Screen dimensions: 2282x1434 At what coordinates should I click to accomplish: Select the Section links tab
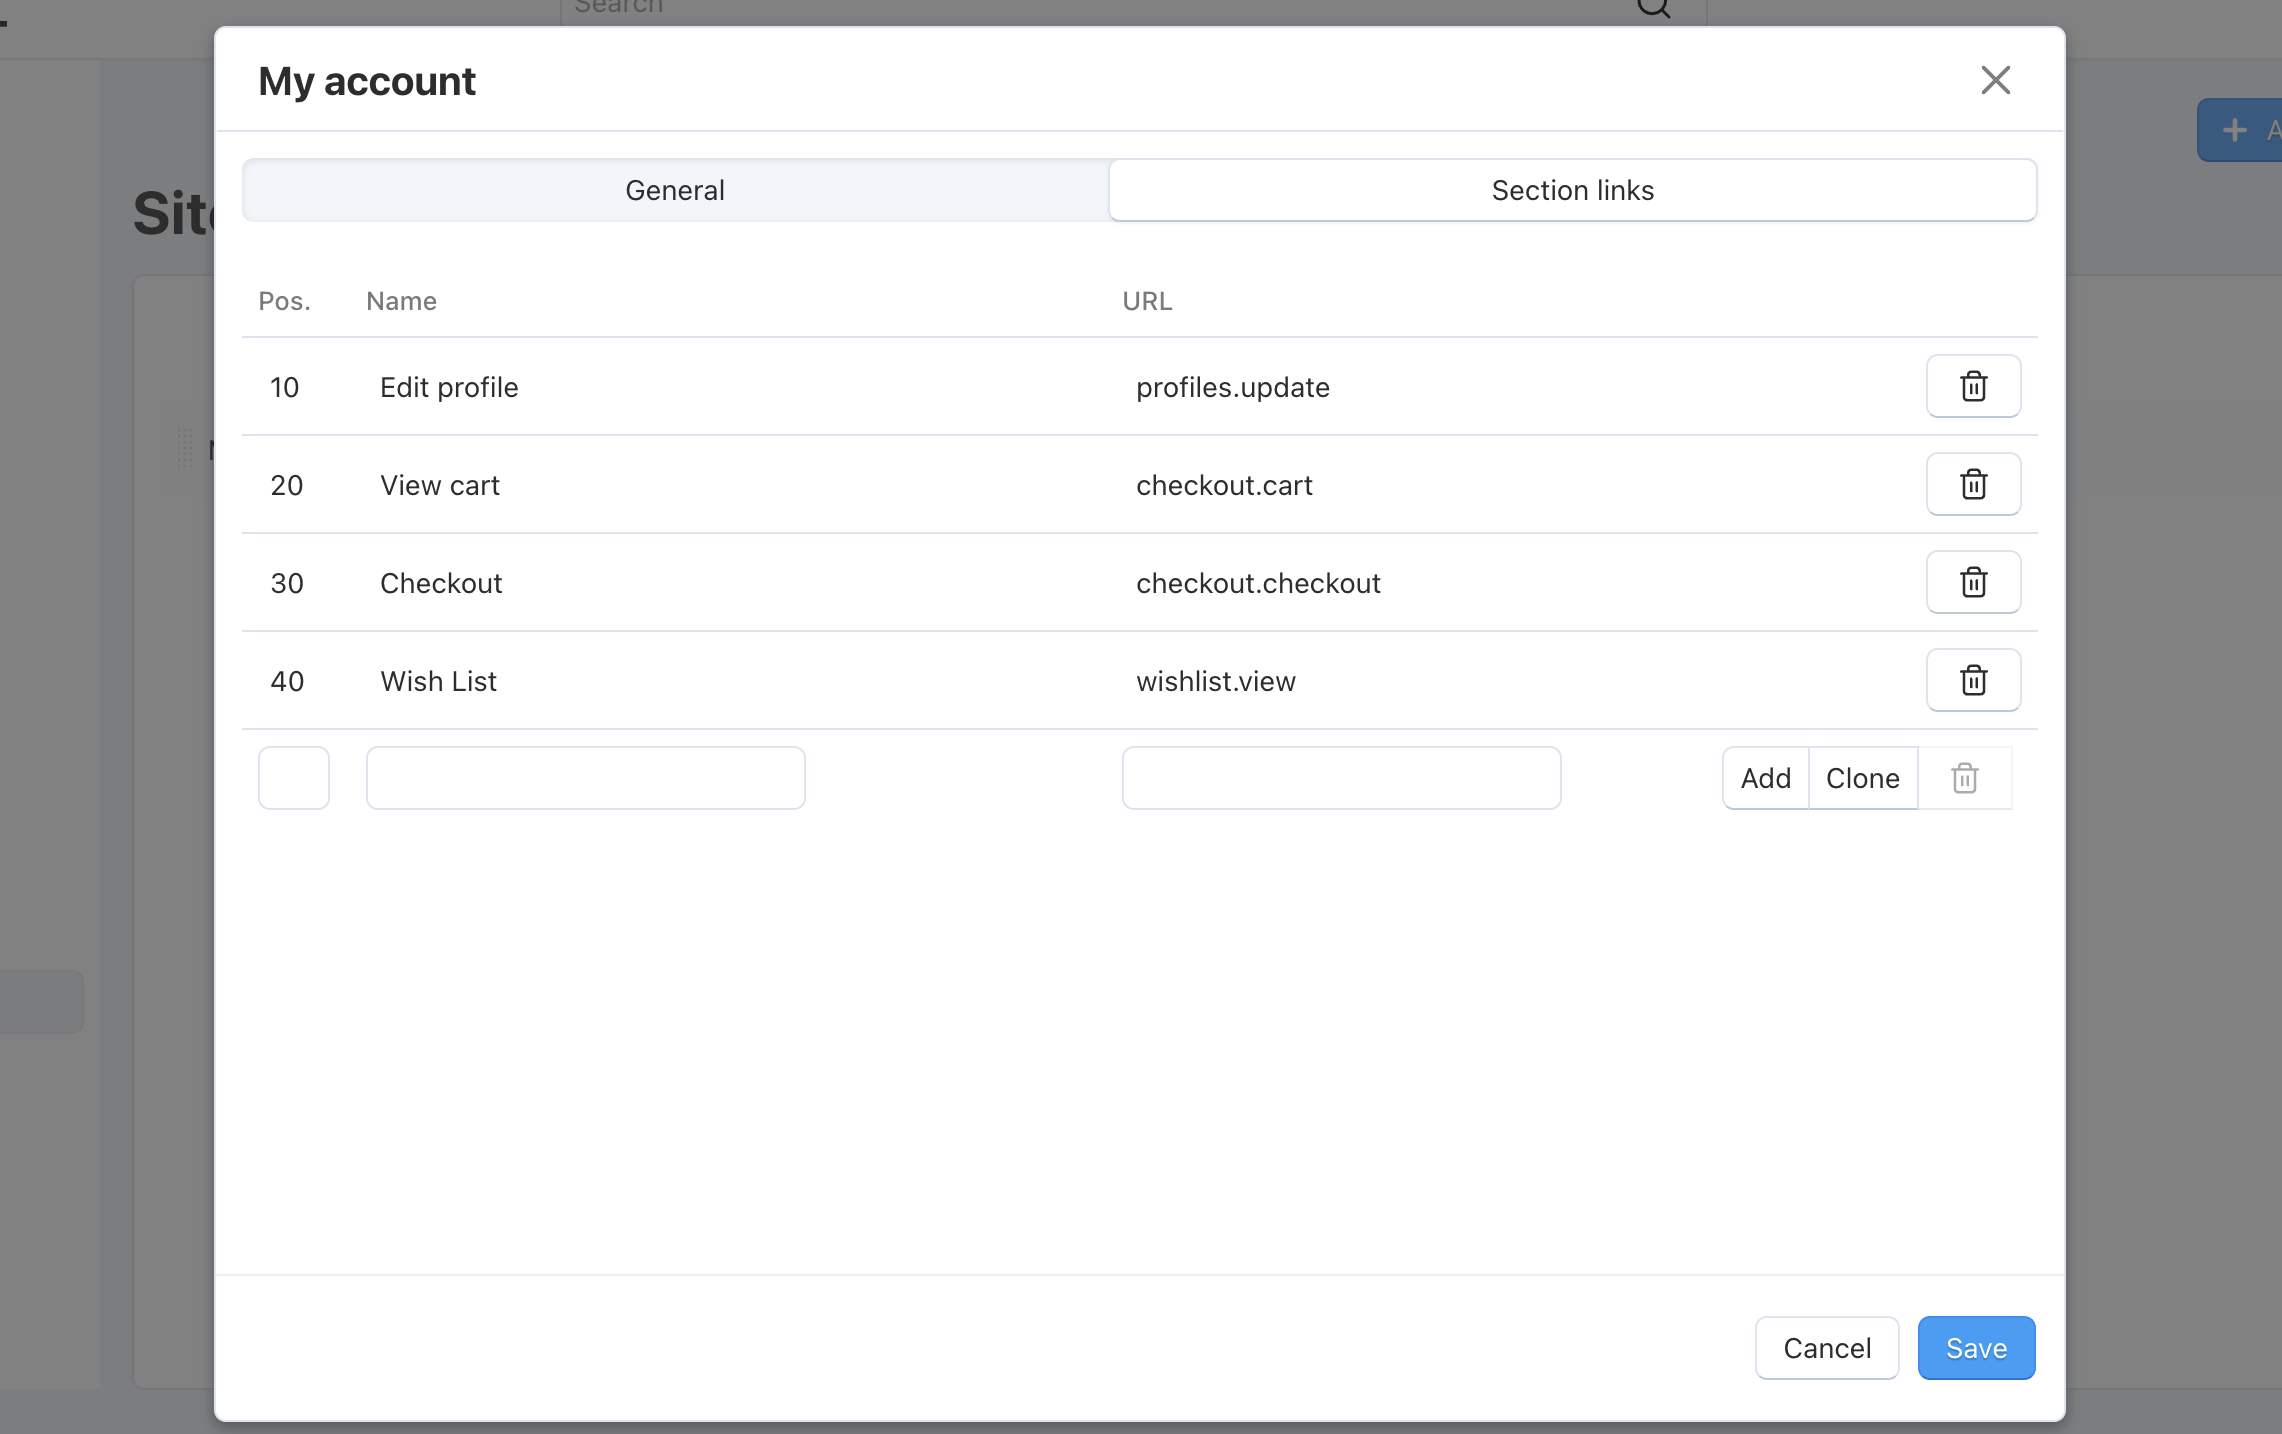point(1573,190)
